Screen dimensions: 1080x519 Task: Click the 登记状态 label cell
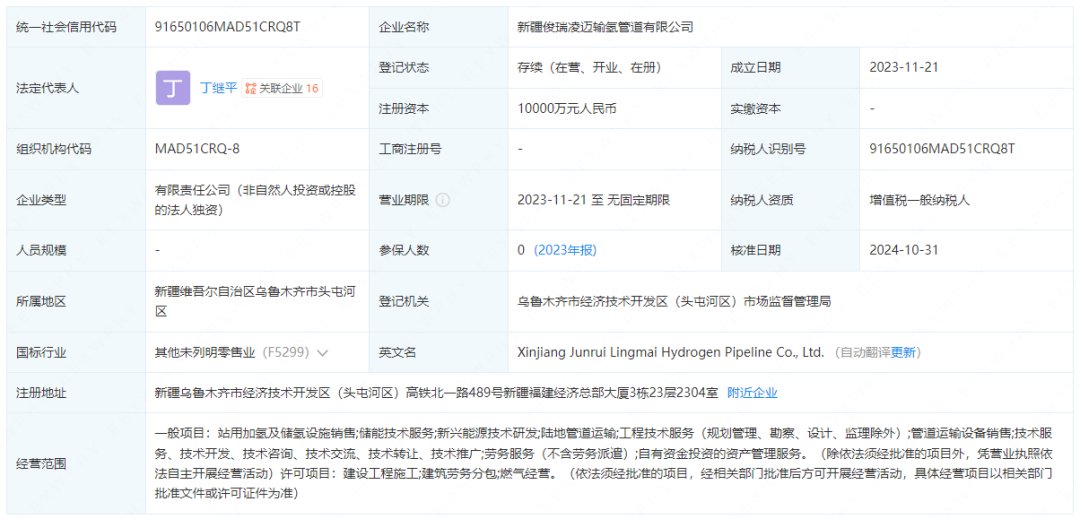point(439,67)
